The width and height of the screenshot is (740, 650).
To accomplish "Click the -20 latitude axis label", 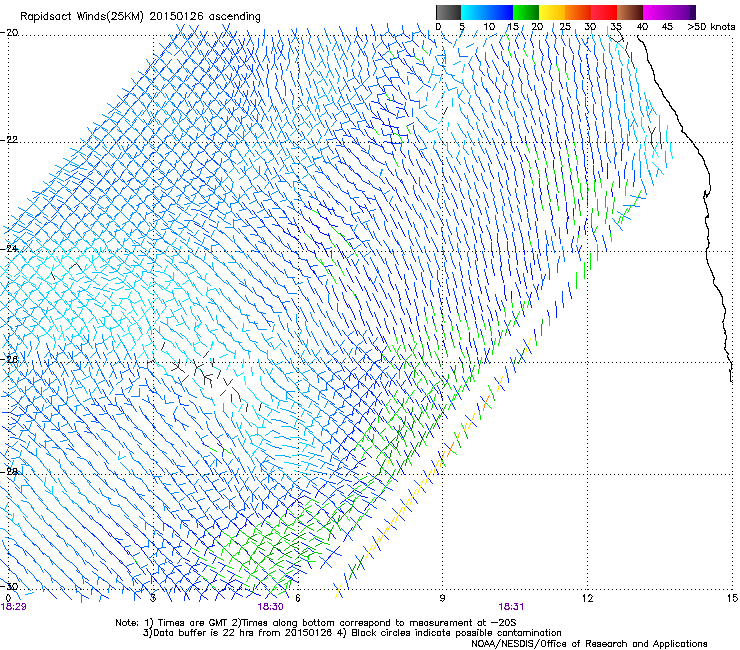I will coord(9,33).
